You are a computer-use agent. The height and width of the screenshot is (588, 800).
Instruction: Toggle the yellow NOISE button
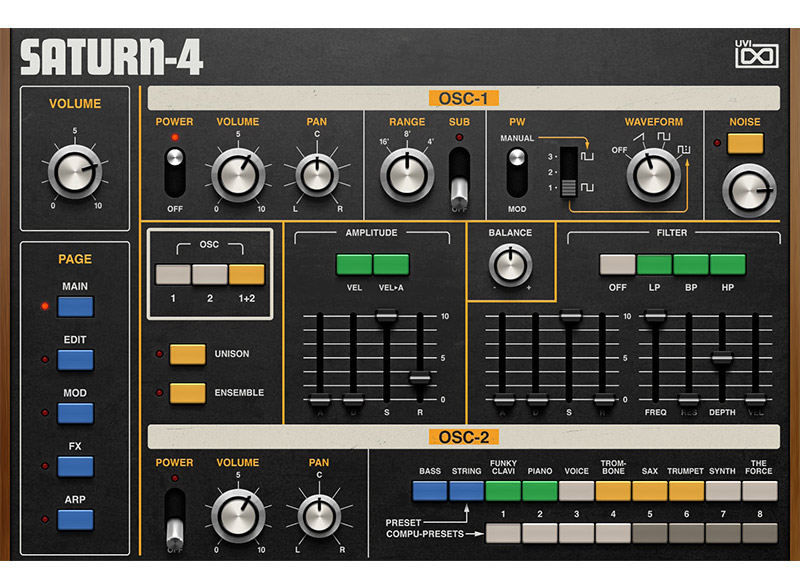(745, 143)
